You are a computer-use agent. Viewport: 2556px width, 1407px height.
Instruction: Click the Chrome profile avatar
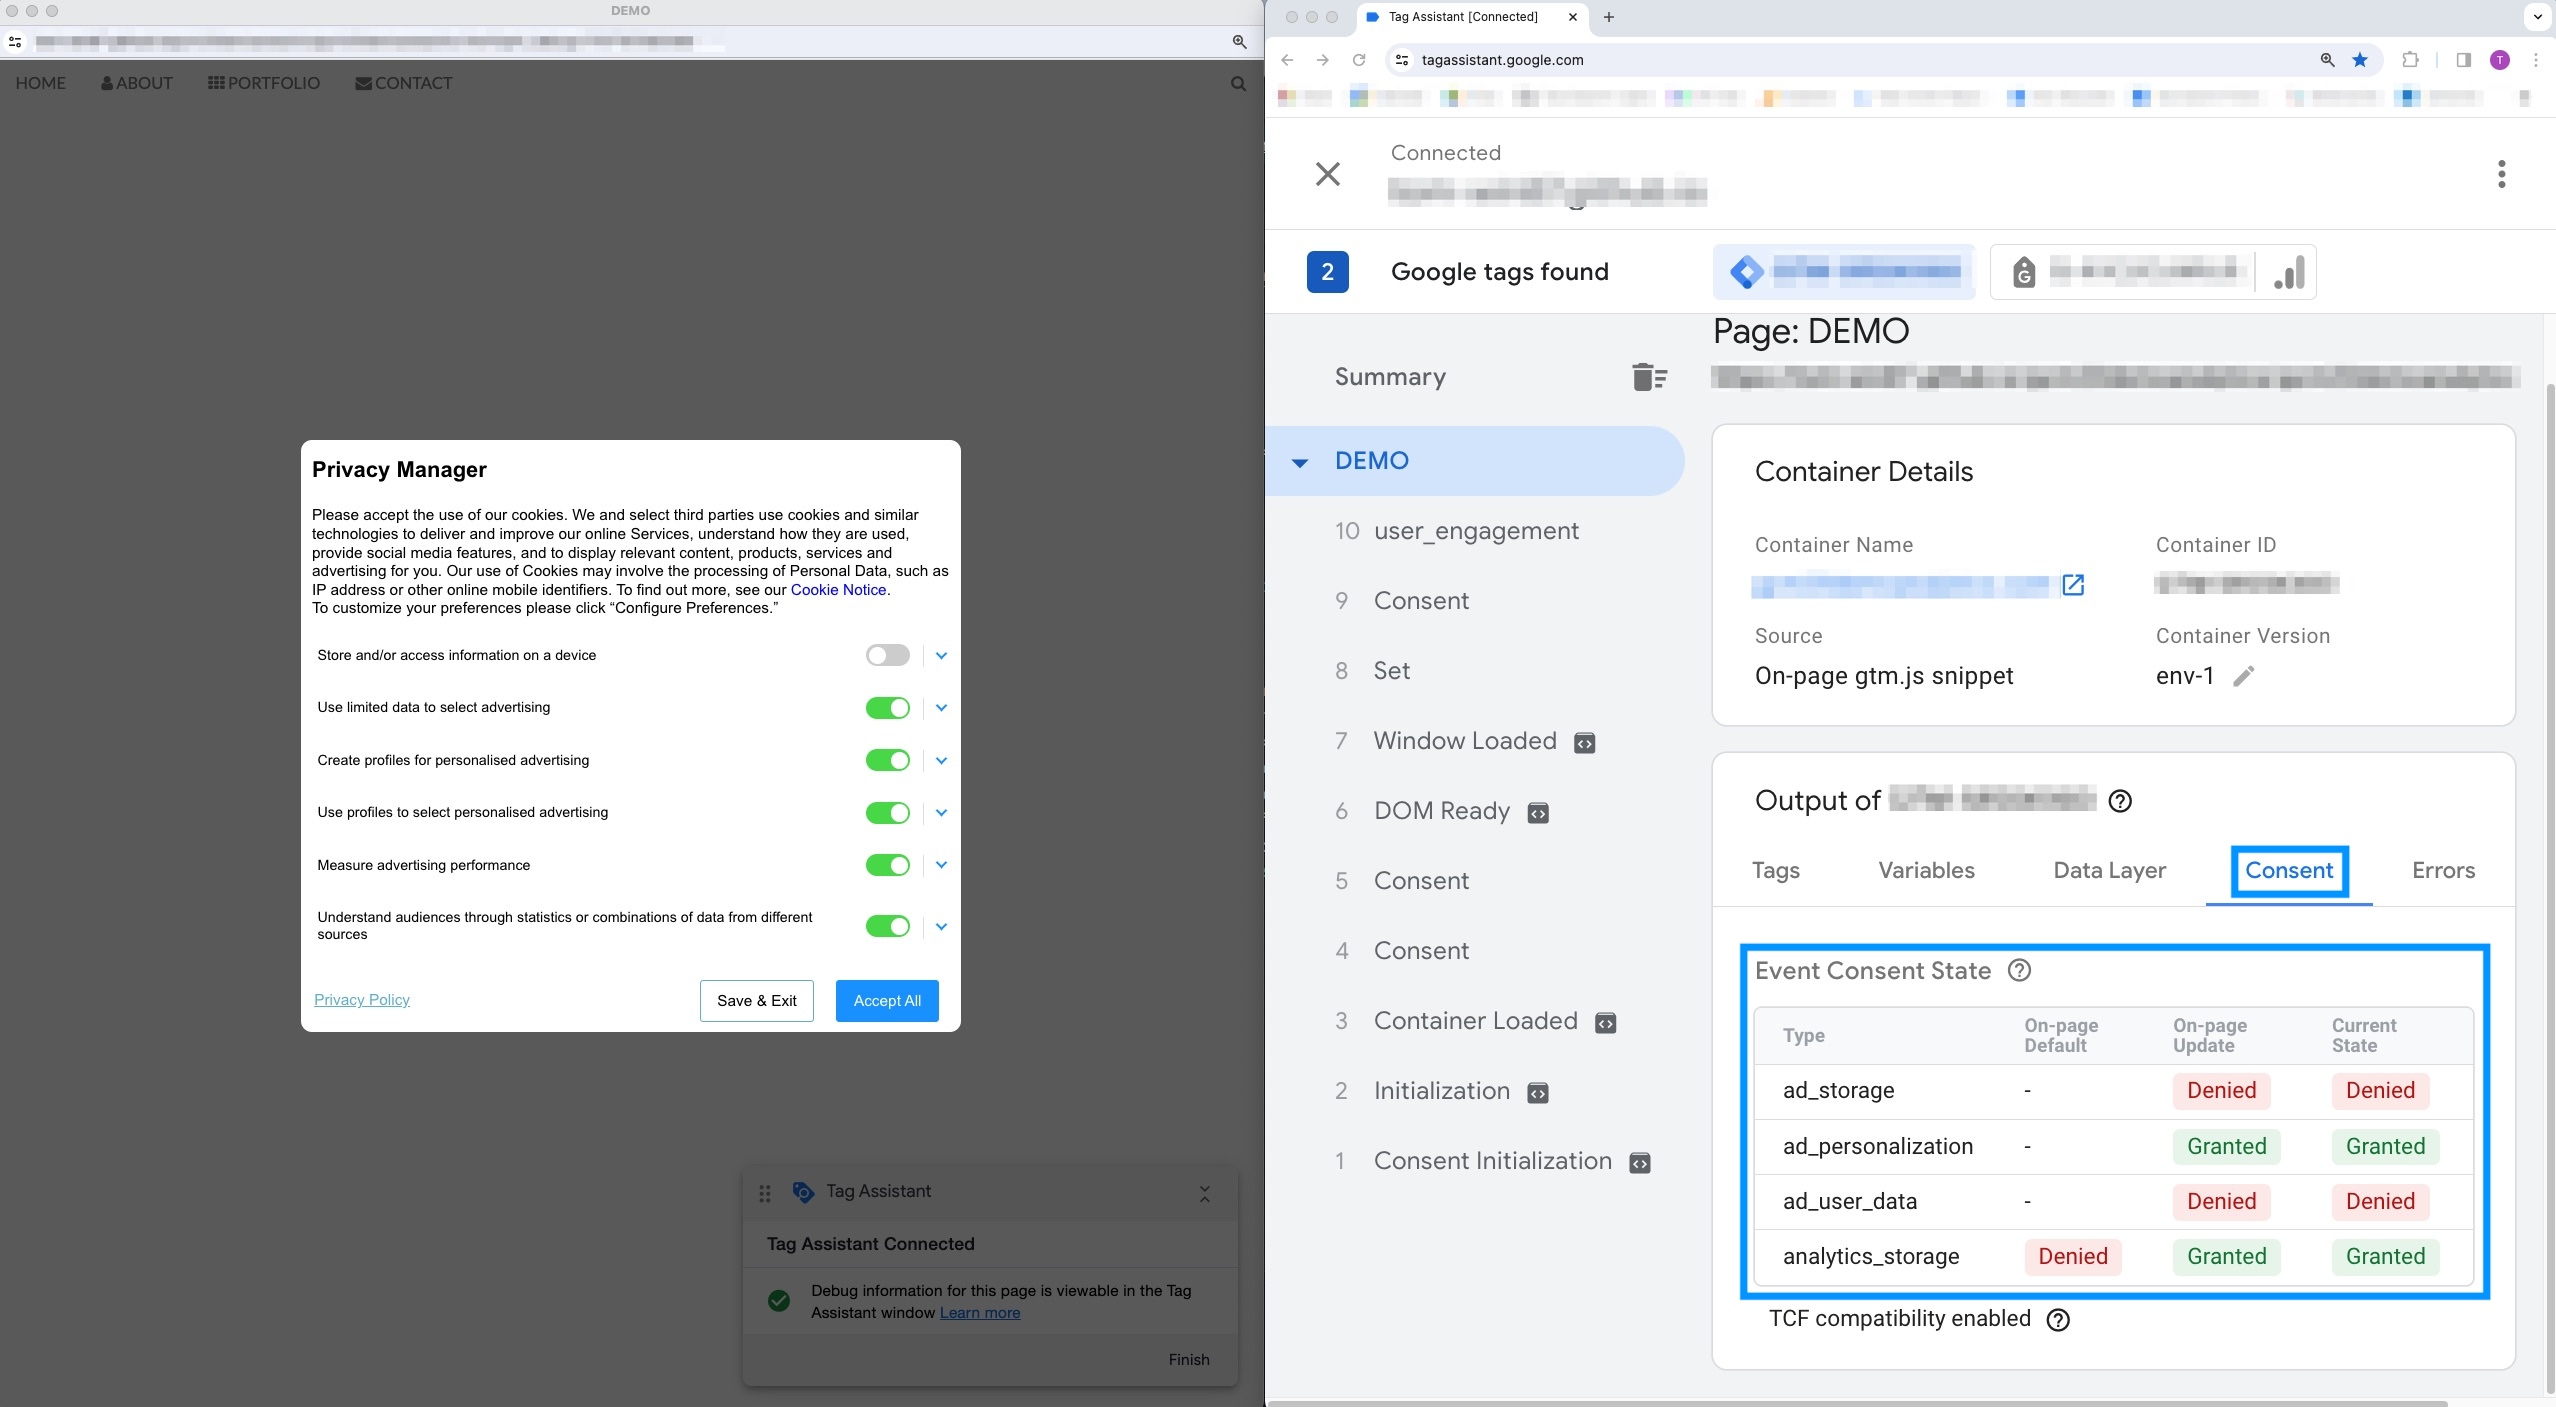click(2500, 60)
